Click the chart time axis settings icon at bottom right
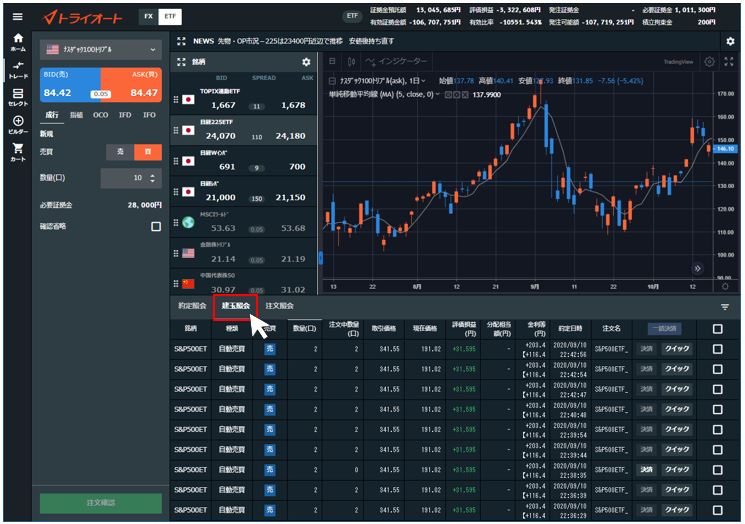745x524 pixels. pos(725,286)
